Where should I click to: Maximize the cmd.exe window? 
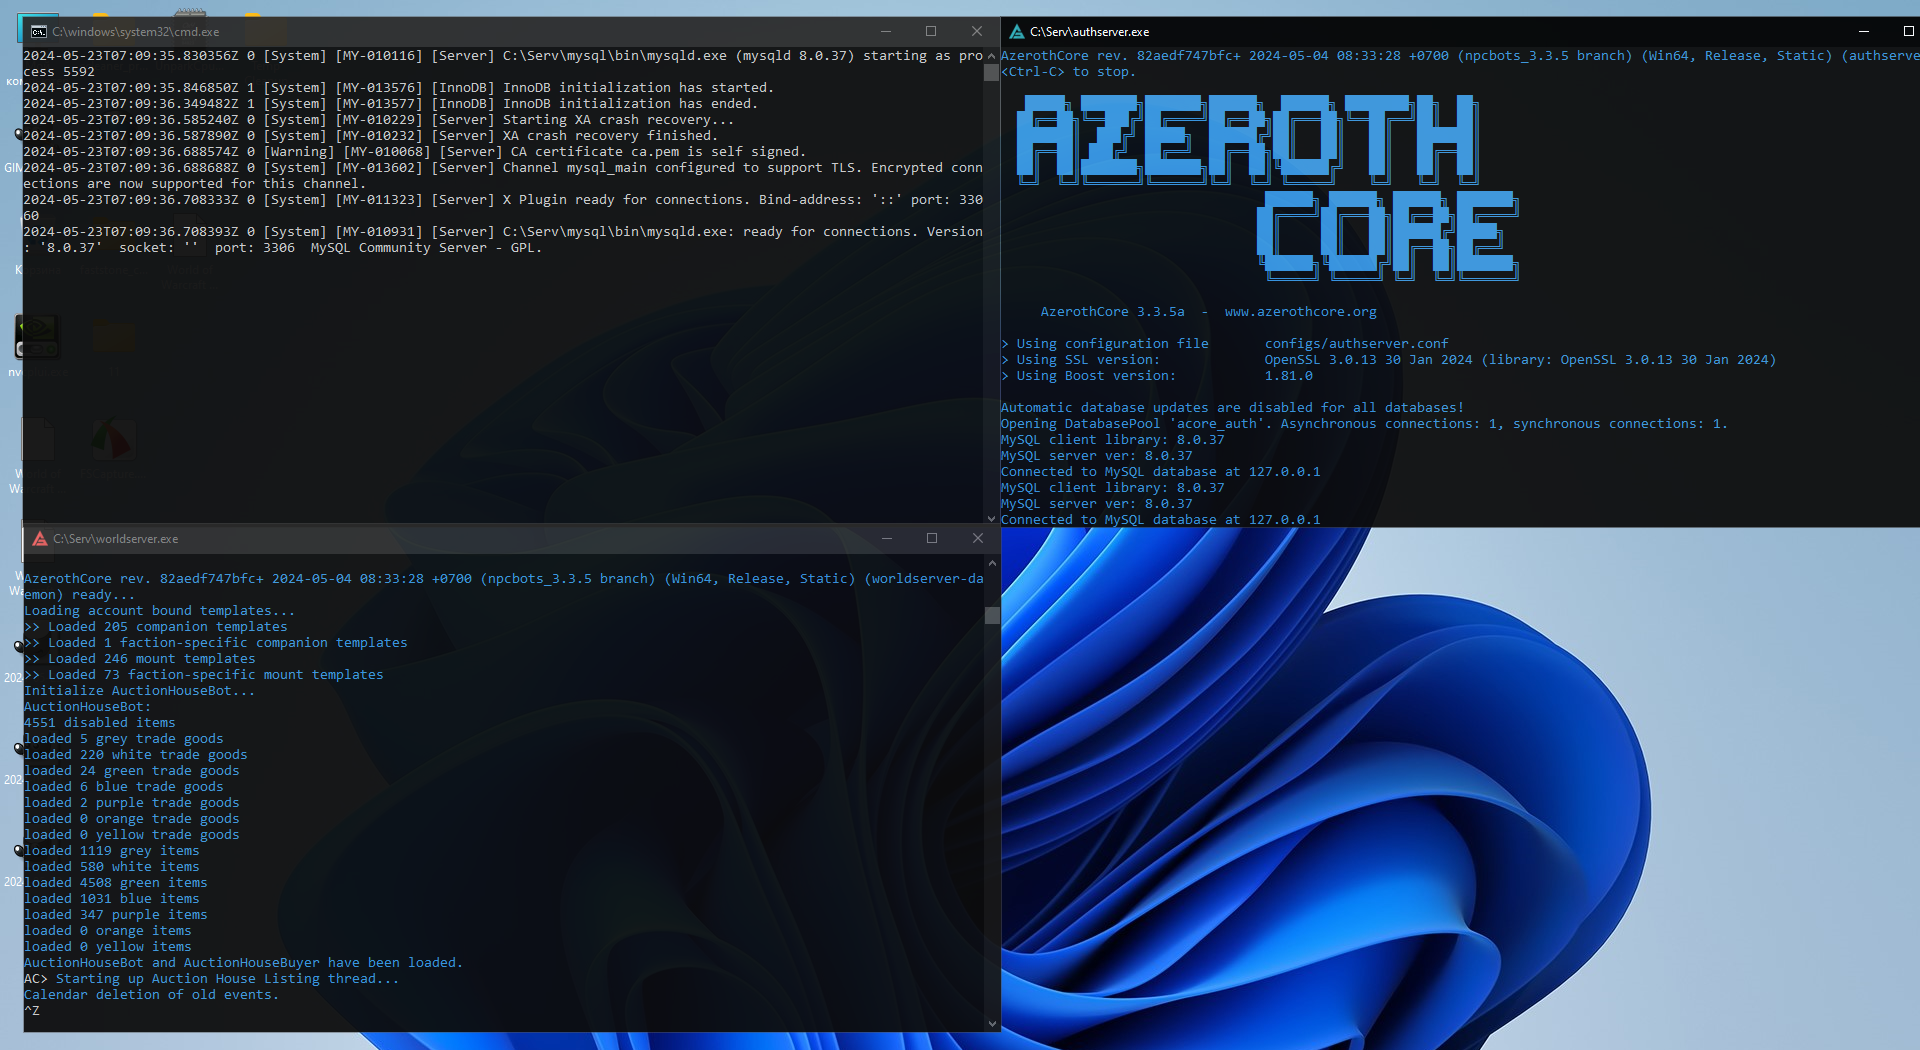931,32
